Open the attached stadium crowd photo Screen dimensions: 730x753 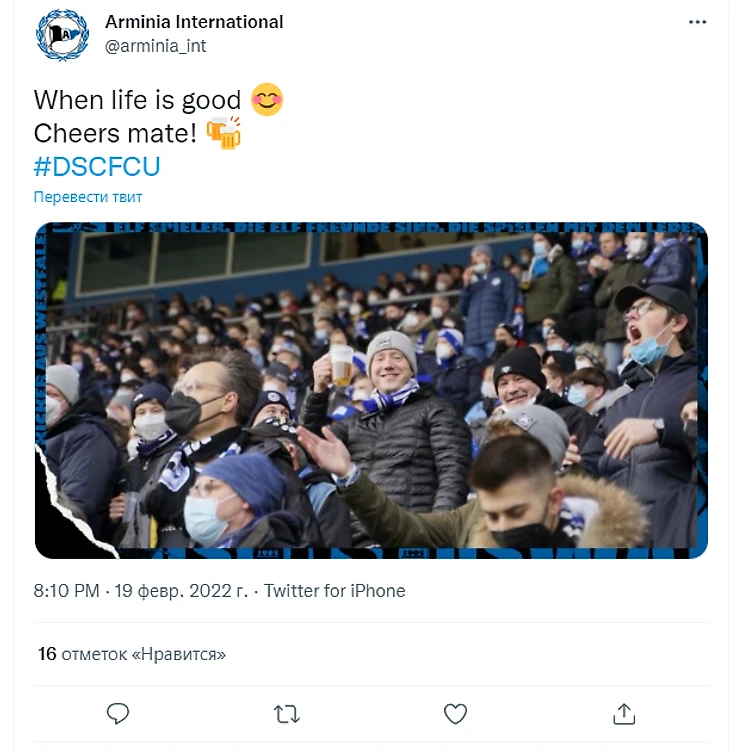tap(371, 390)
